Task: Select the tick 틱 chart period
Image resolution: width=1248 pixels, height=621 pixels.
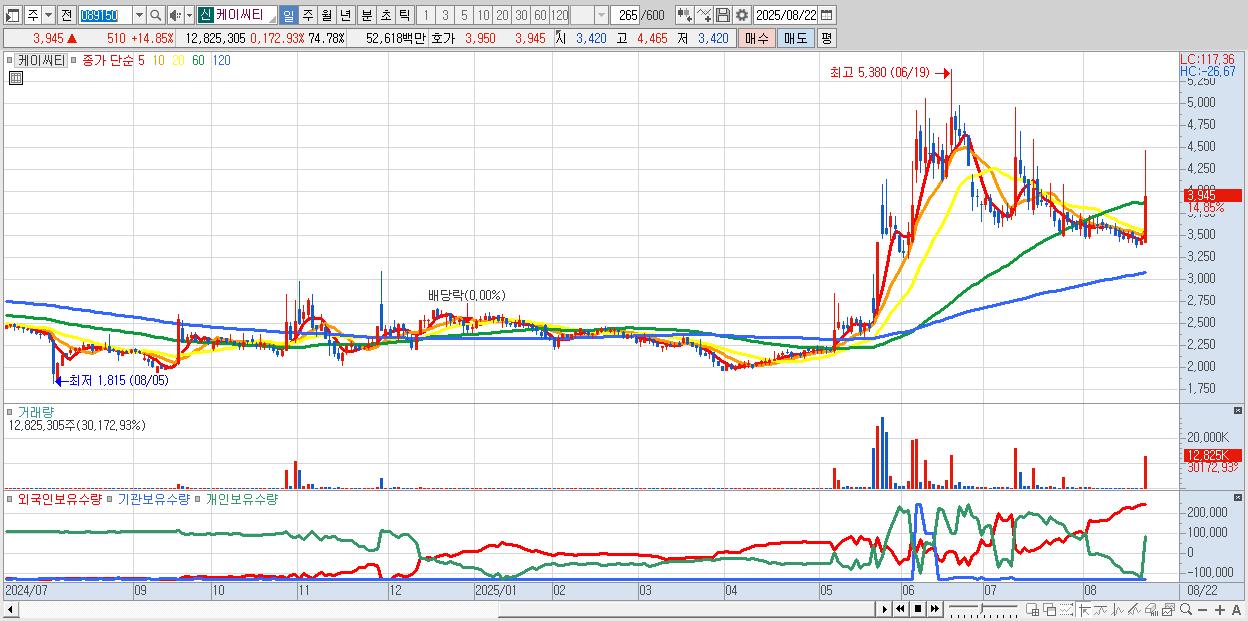Action: point(404,15)
